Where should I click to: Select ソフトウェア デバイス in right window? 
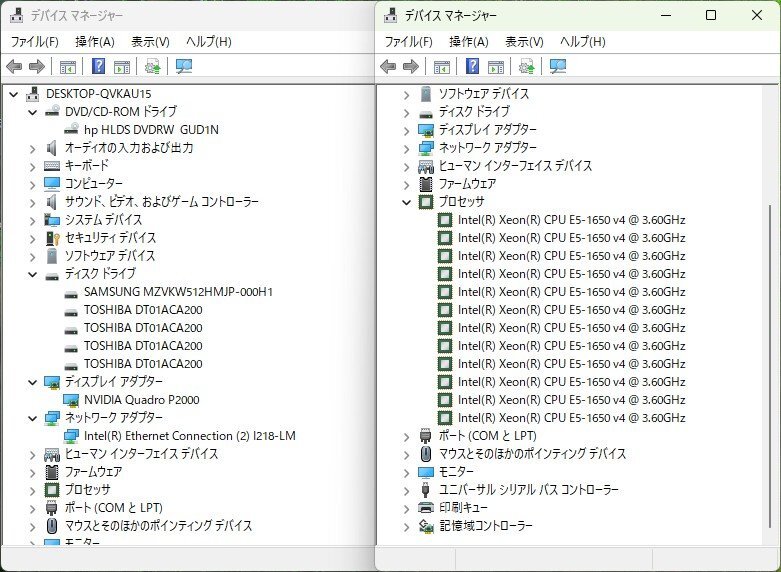pyautogui.click(x=483, y=94)
